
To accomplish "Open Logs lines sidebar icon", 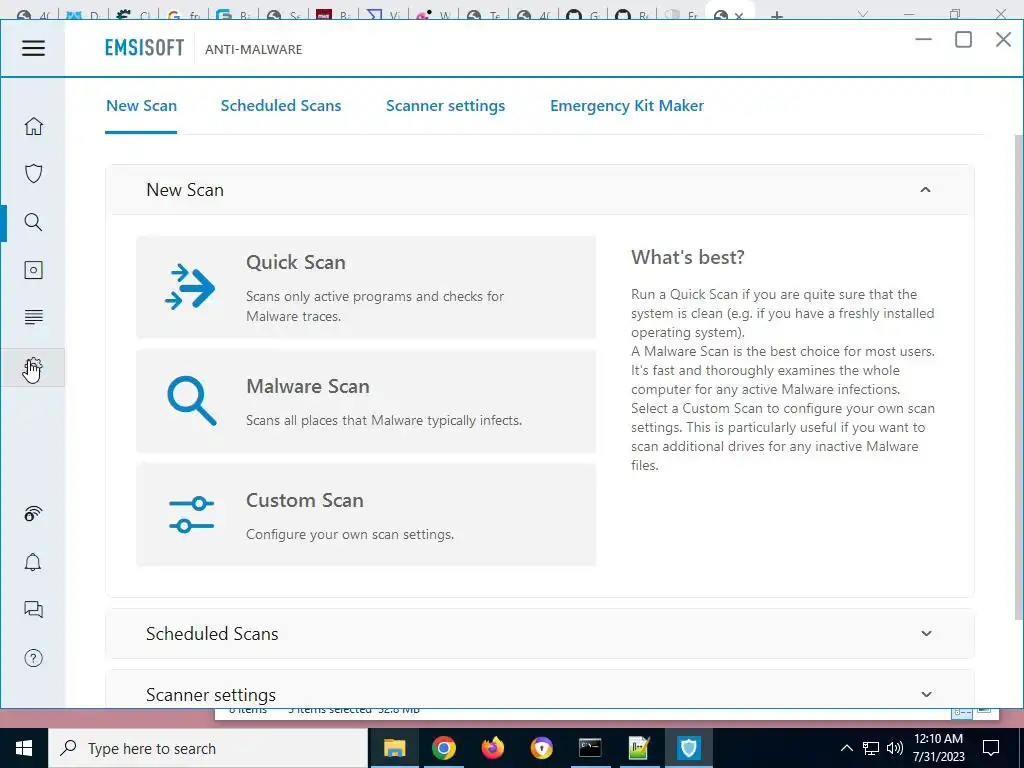I will (x=33, y=317).
